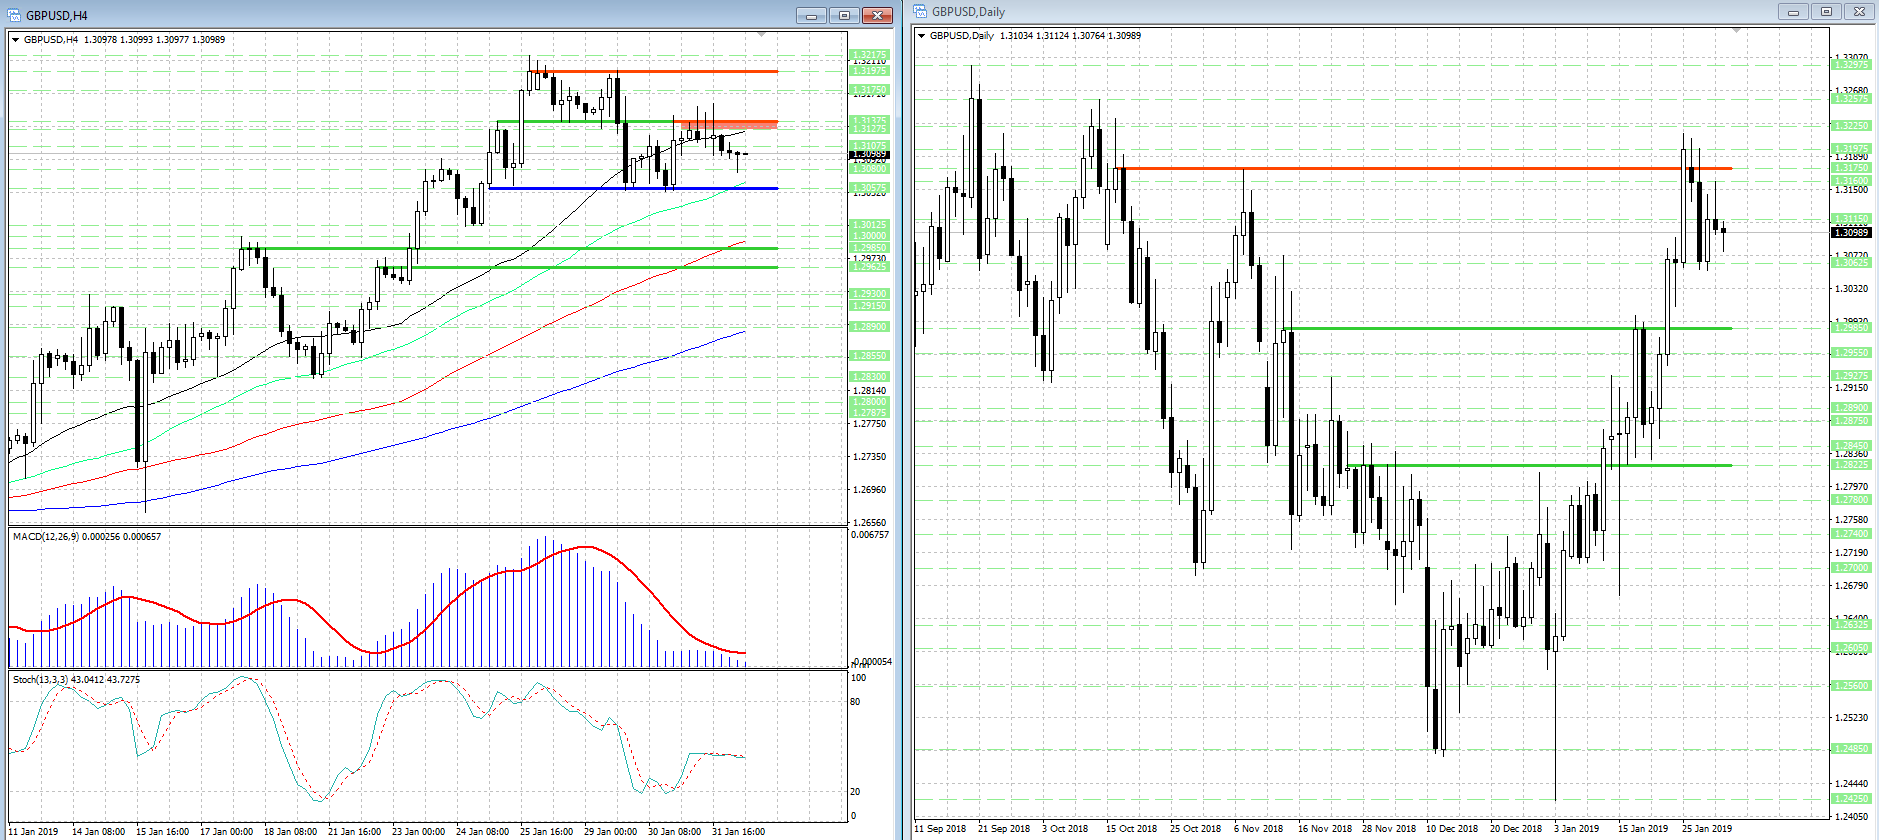The width and height of the screenshot is (1879, 840).
Task: Restore the GBPUSD,H4 chart window
Action: click(844, 15)
